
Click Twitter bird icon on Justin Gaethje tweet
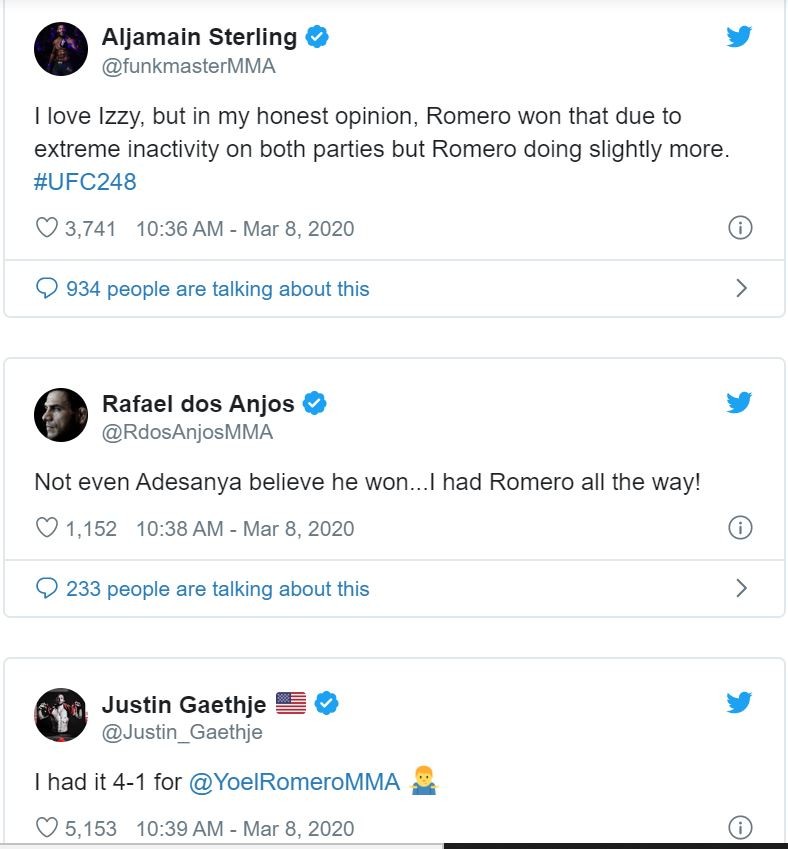[x=739, y=702]
